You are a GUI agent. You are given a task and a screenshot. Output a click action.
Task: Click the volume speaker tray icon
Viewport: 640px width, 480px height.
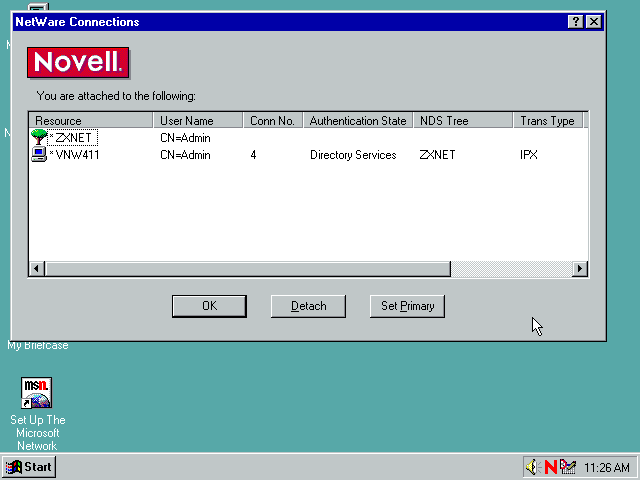click(x=532, y=467)
